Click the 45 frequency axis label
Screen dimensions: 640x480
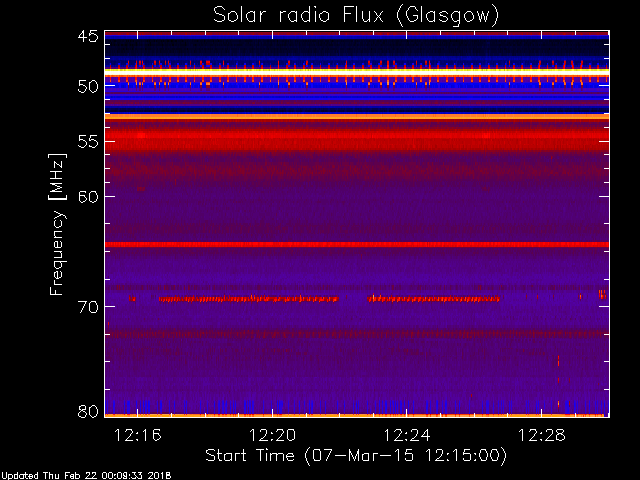88,36
